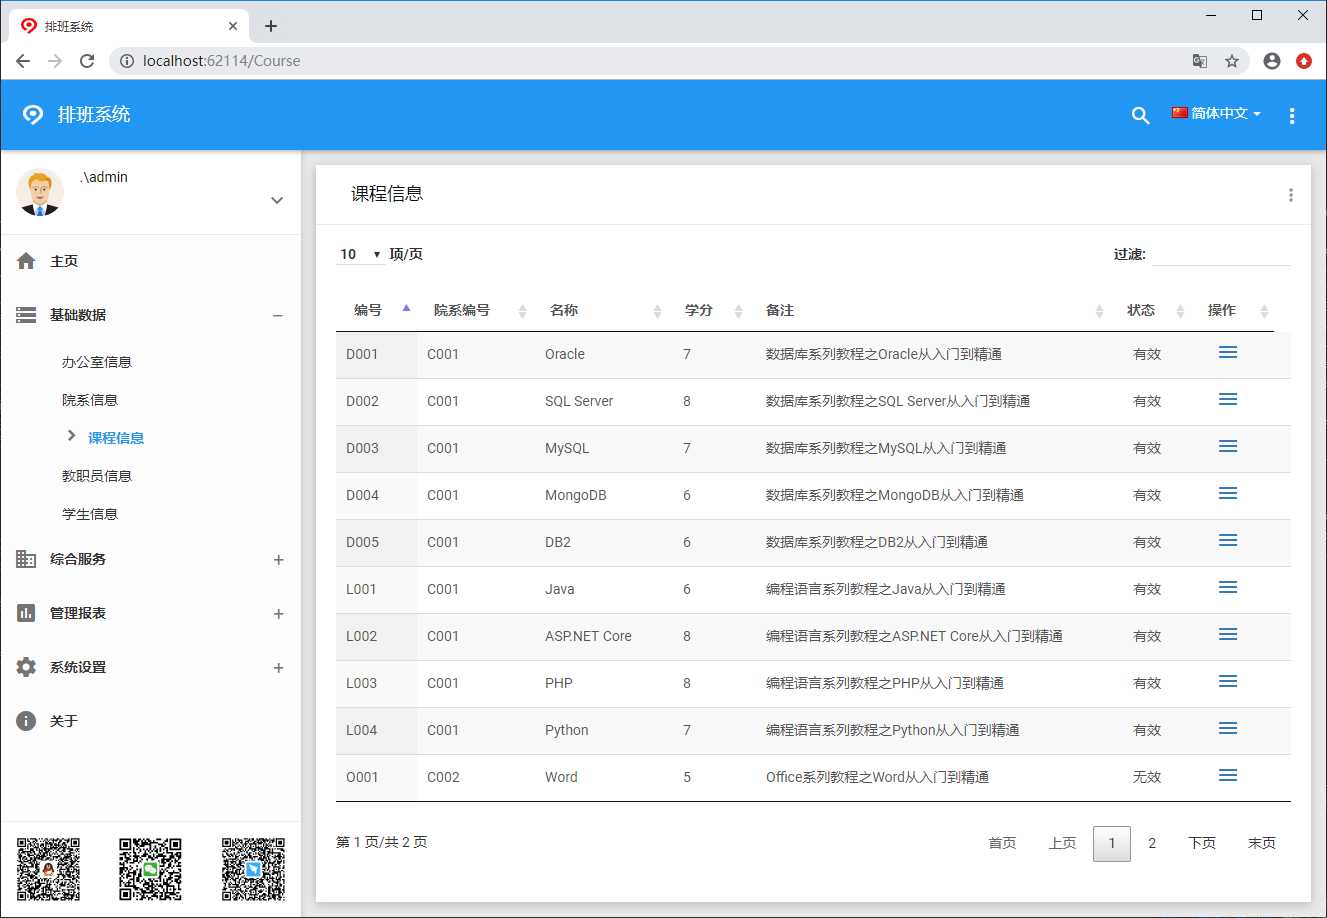
Task: Click the 综合服务 building icon
Action: 26,559
